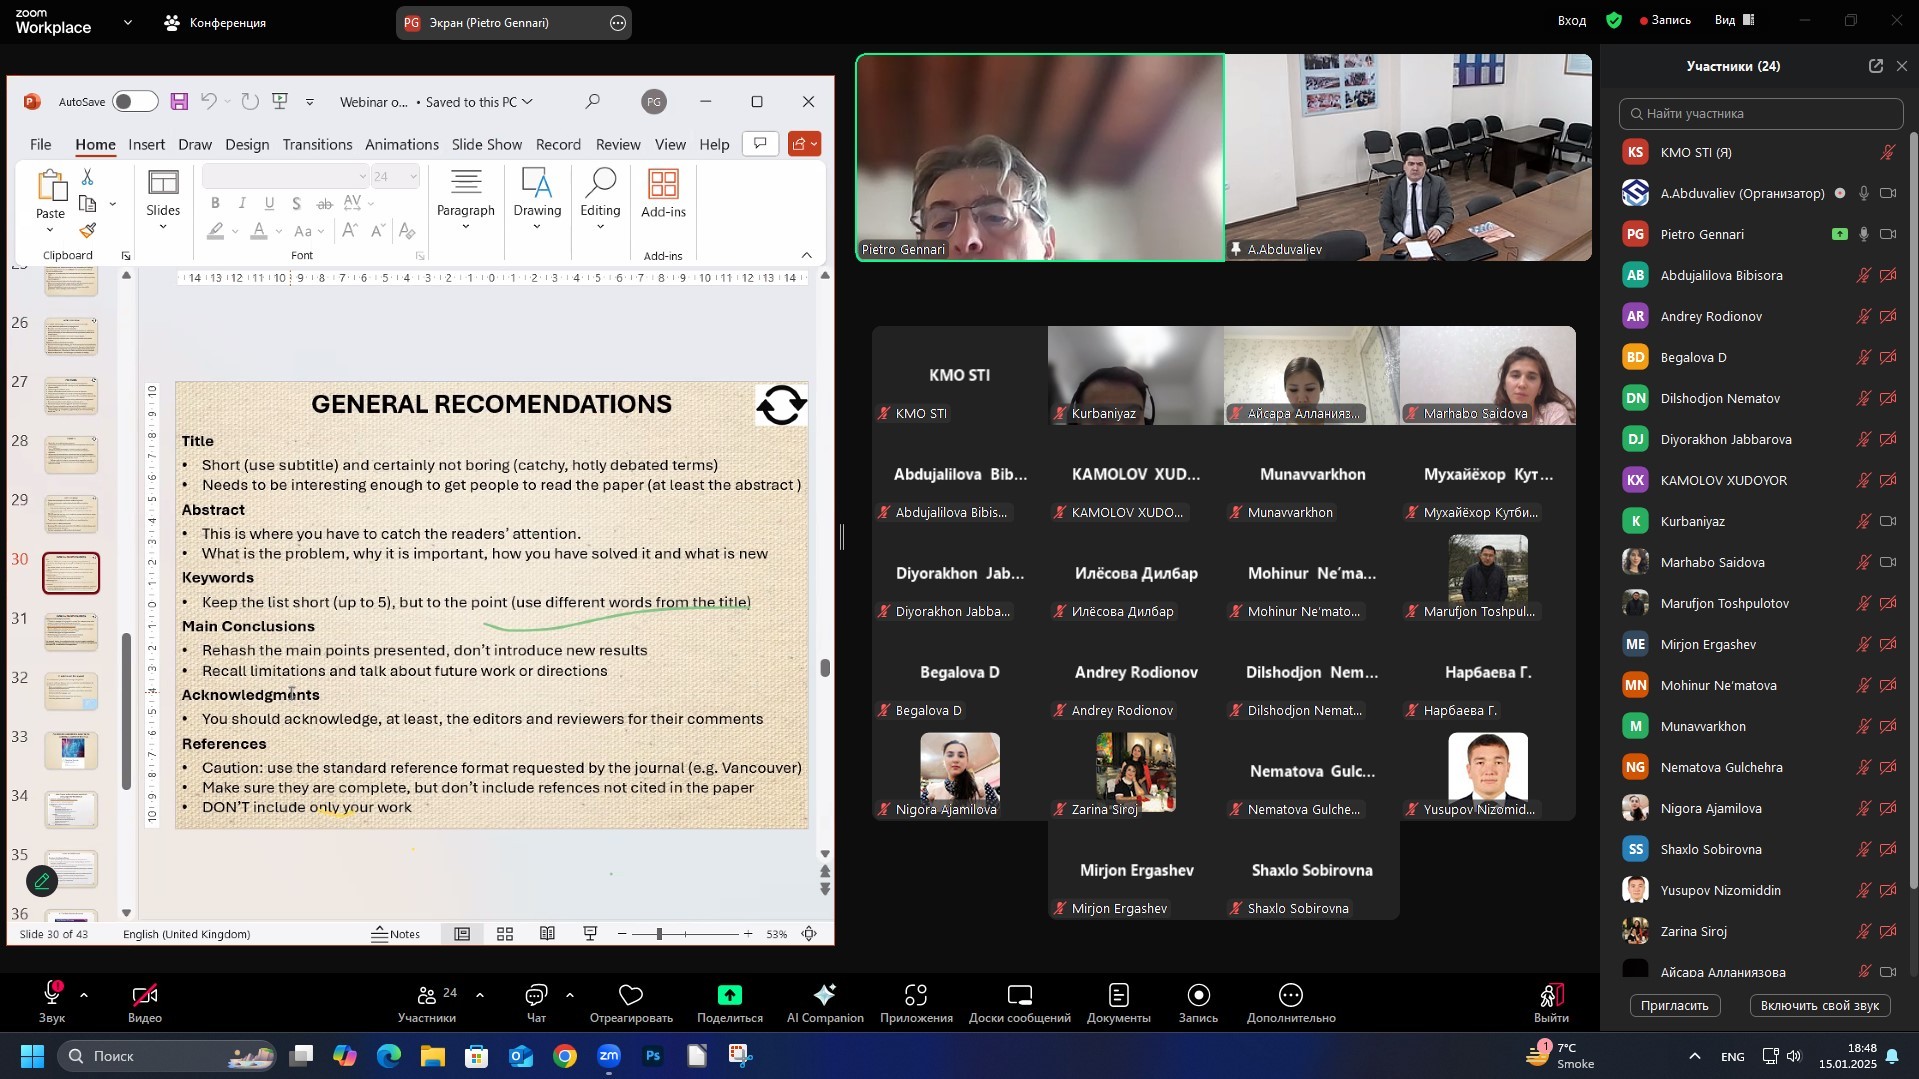Open the Участники participants button

[x=428, y=1003]
